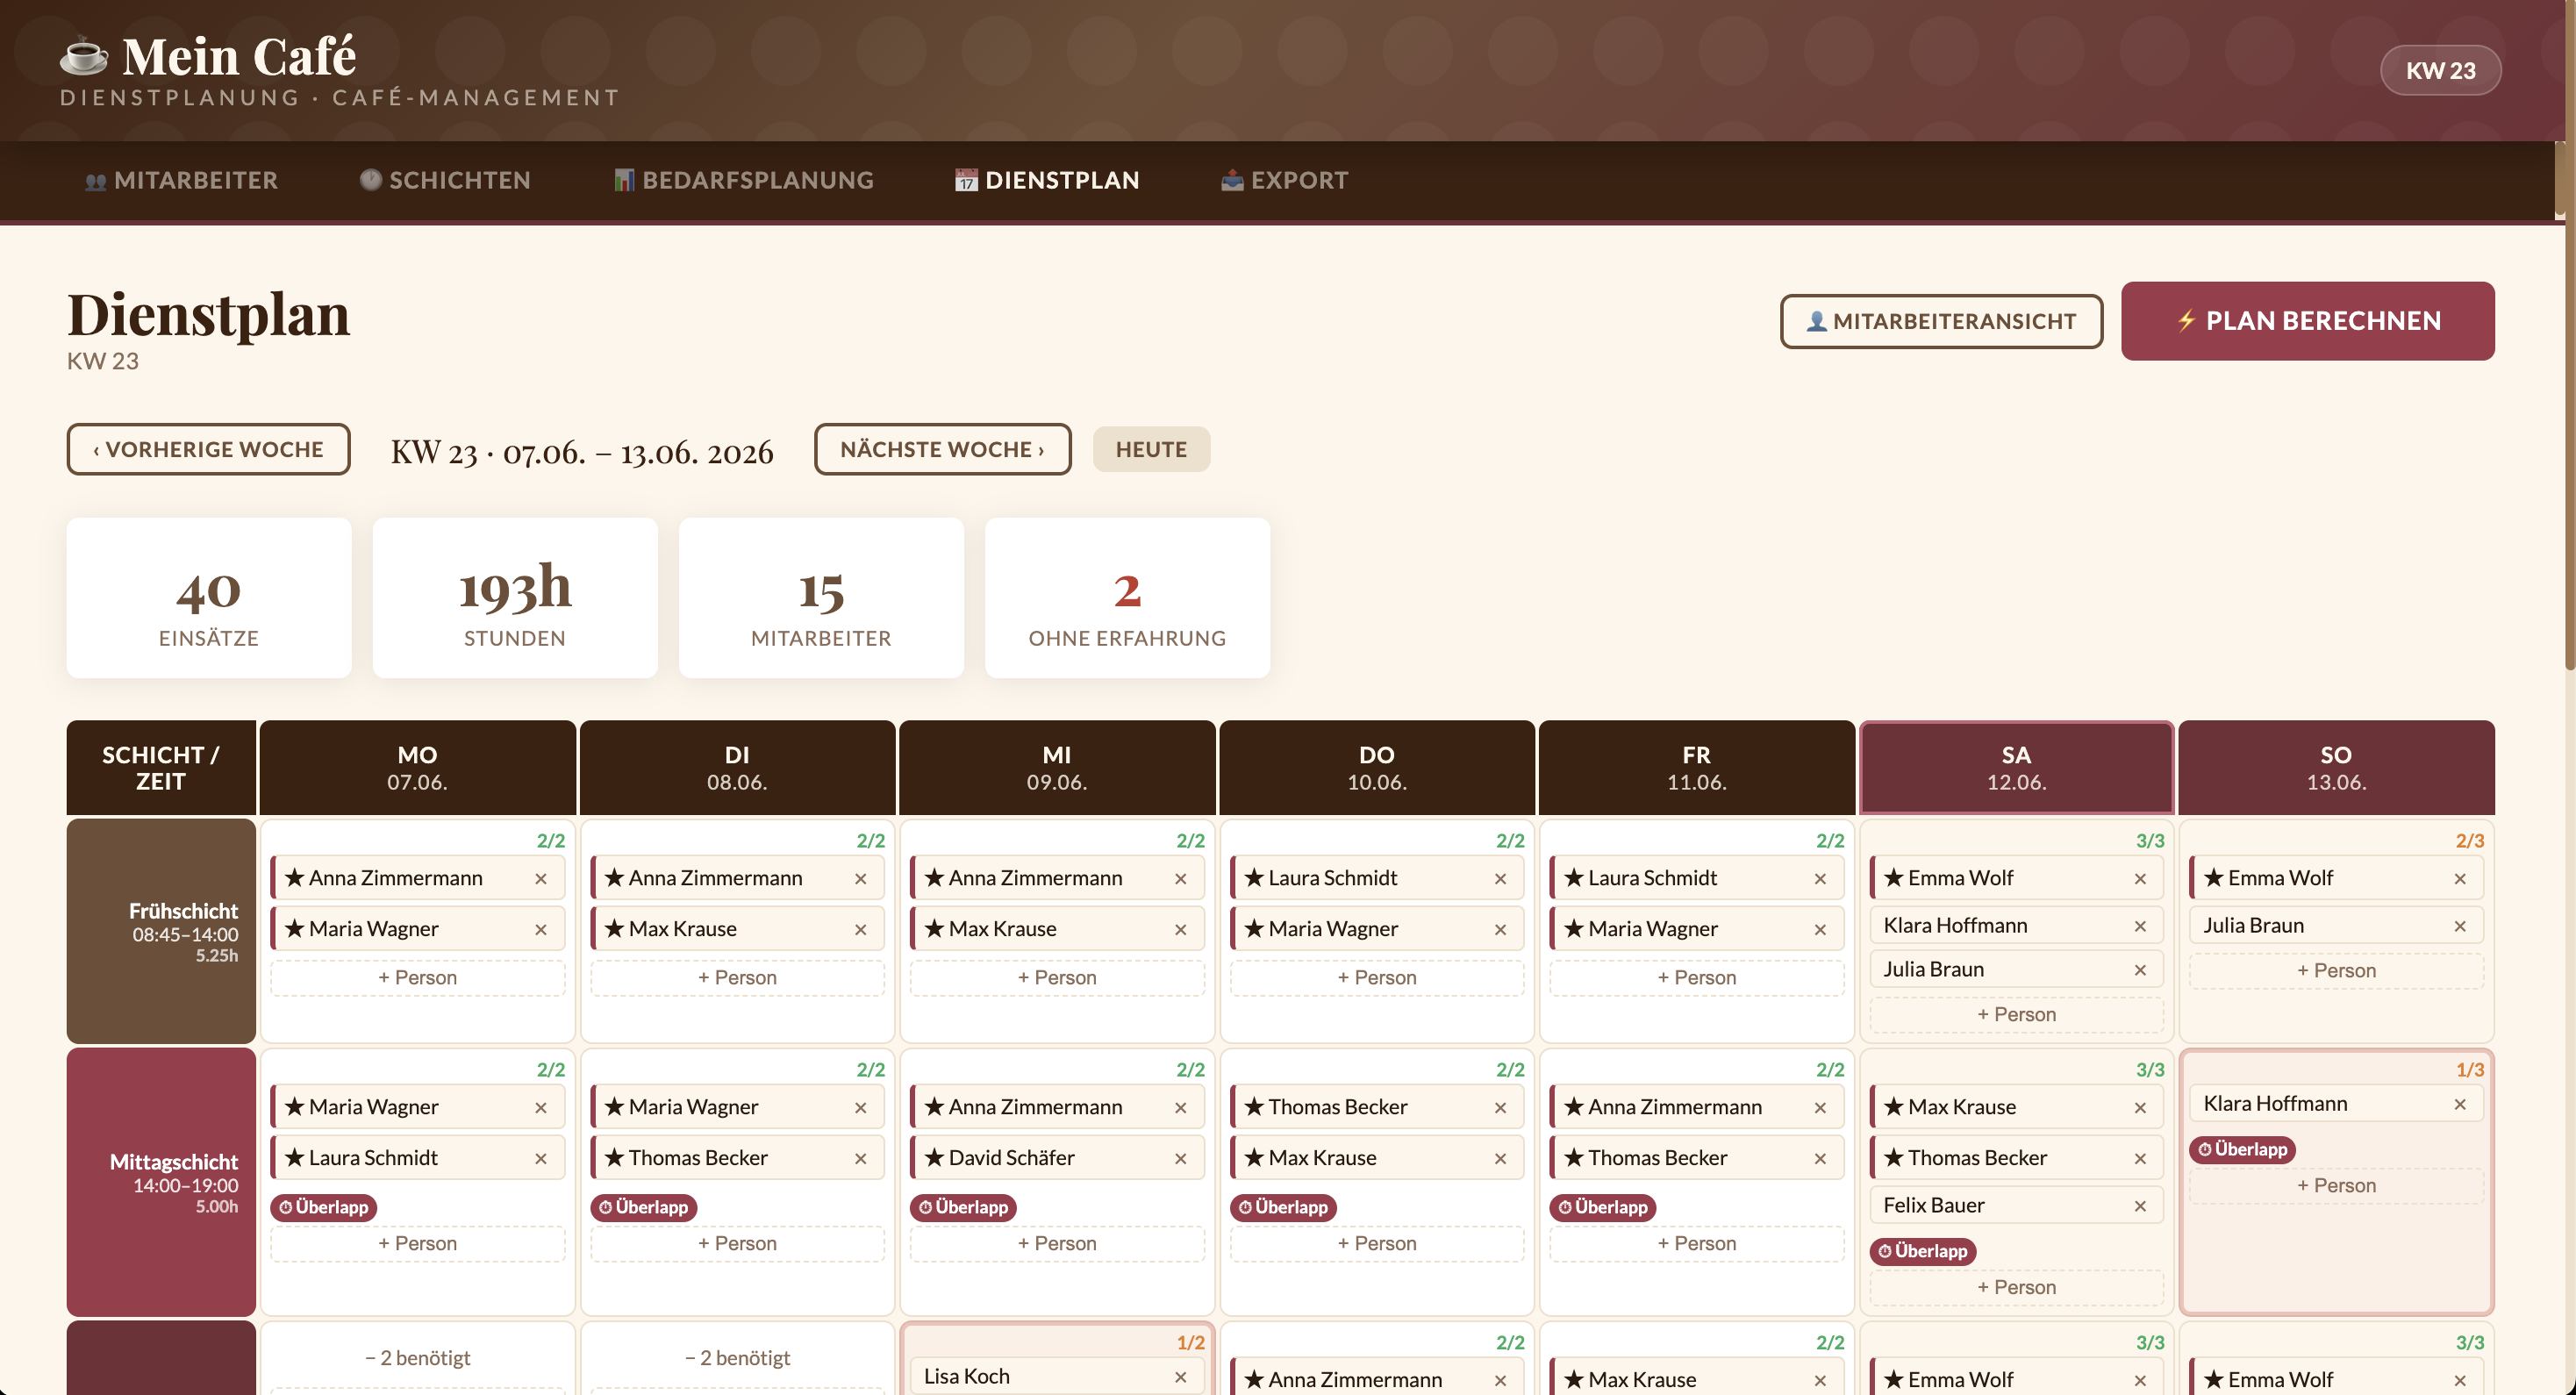Remove Laura Schmidt from Thursday Frühschicht
Image resolution: width=2576 pixels, height=1395 pixels.
pos(1501,878)
